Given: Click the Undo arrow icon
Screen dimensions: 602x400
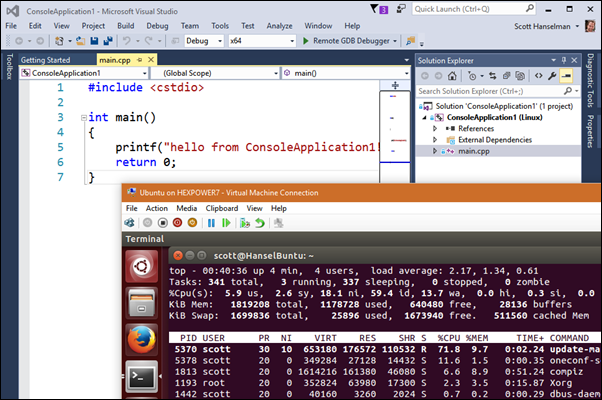Looking at the screenshot, I should pos(127,41).
